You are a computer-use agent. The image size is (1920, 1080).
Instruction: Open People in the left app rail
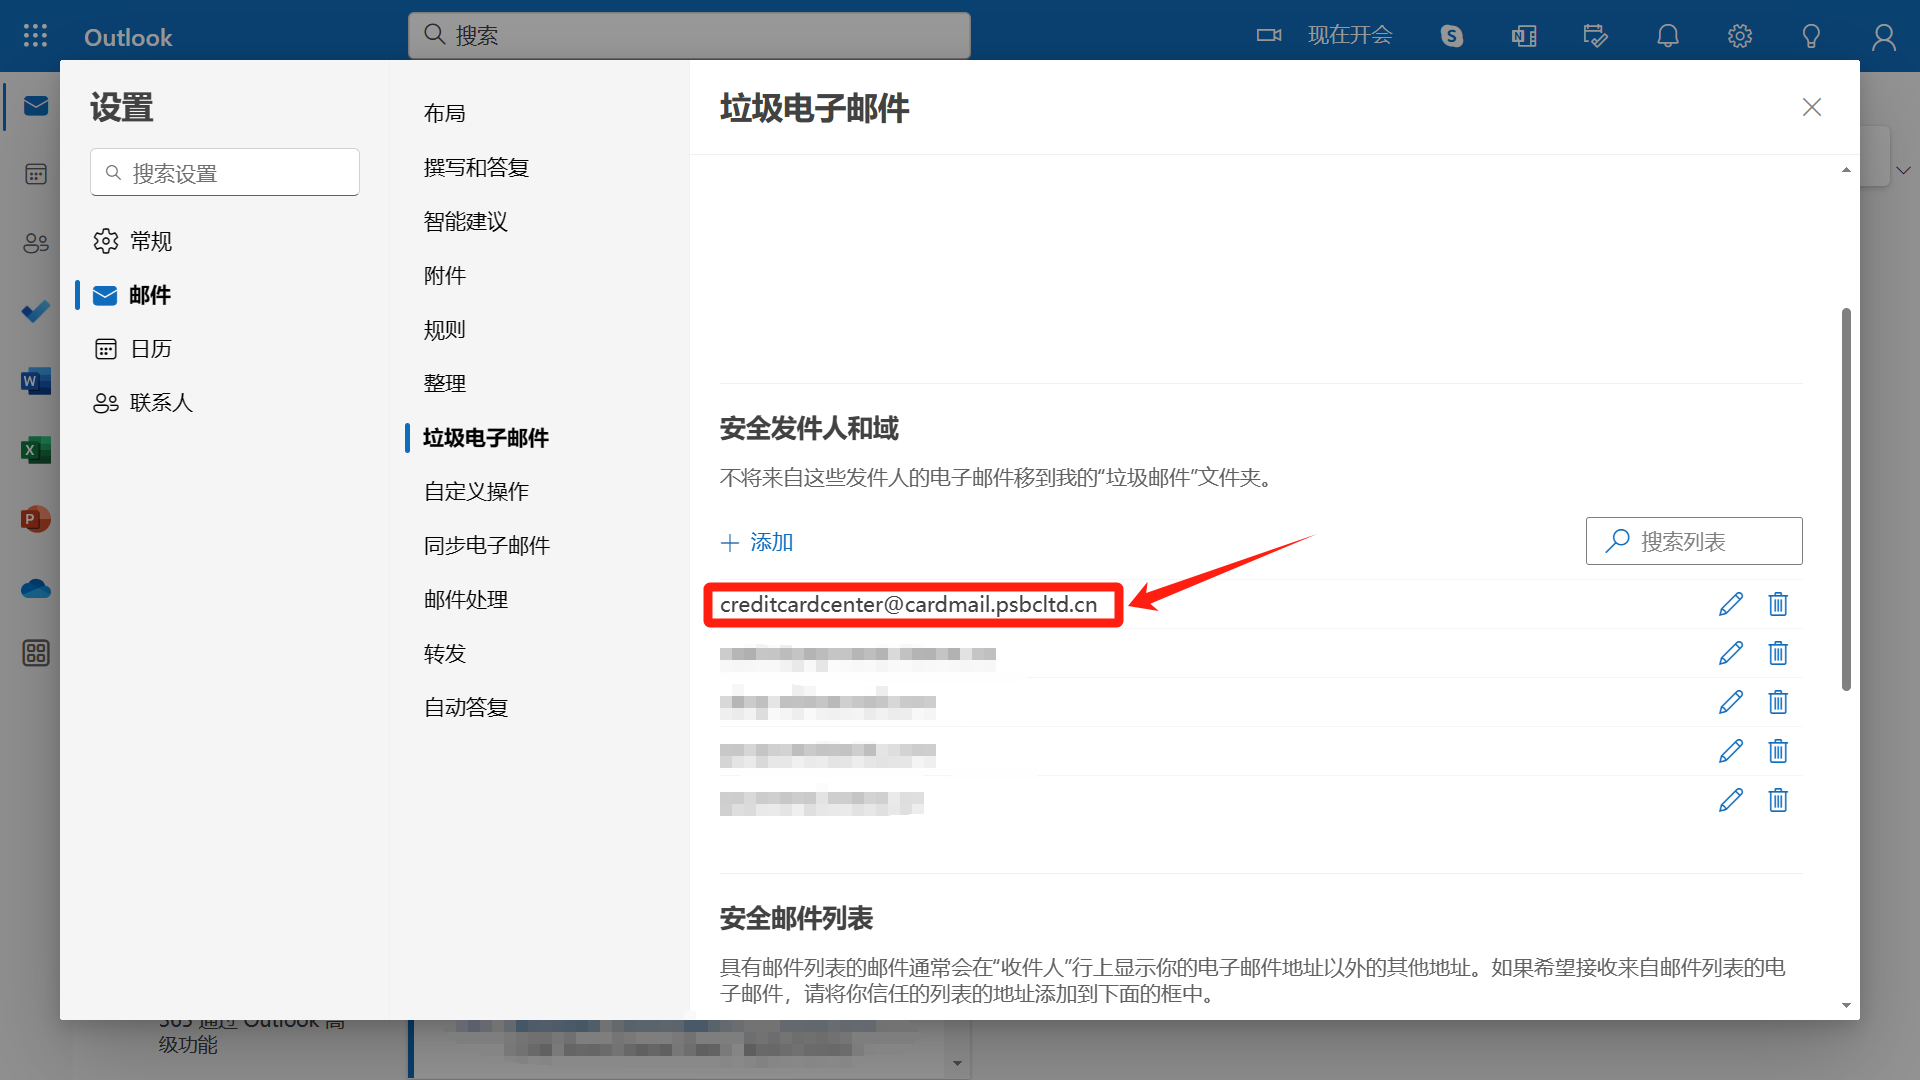pos(36,243)
